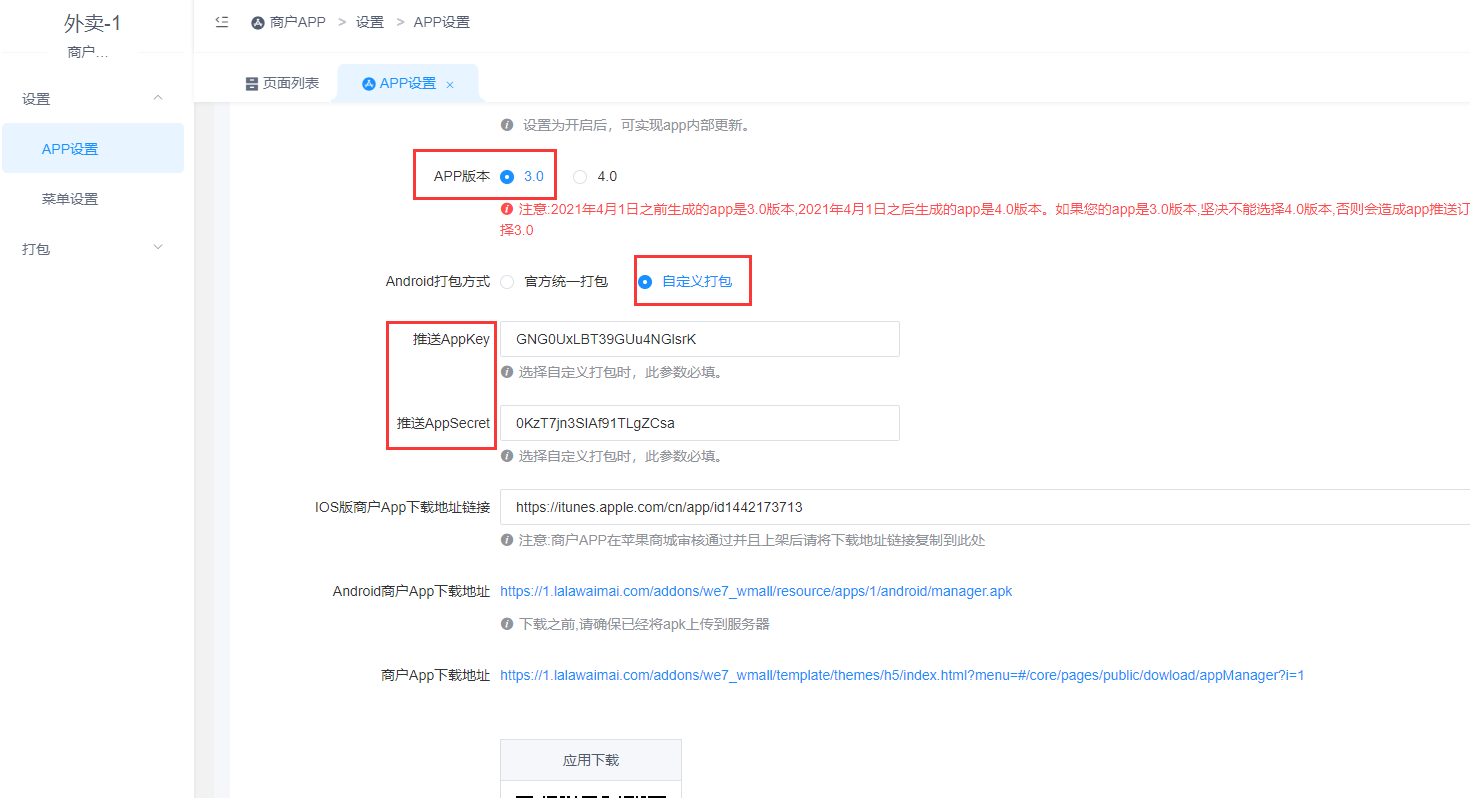Choose 官方统一打包 Android packaging option
Screen dimensions: 1470x798
click(x=507, y=282)
